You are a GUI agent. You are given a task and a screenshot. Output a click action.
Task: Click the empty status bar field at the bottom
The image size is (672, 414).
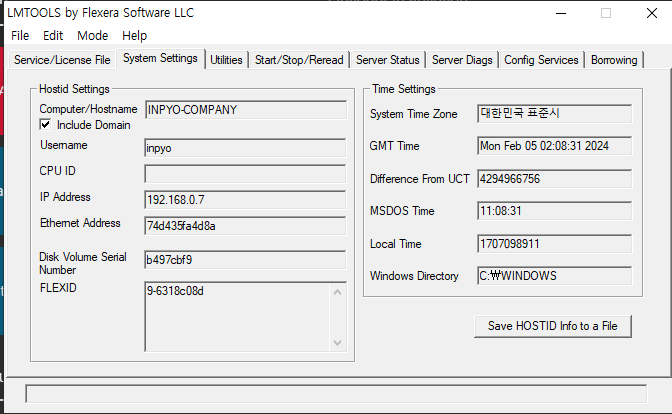tap(336, 394)
